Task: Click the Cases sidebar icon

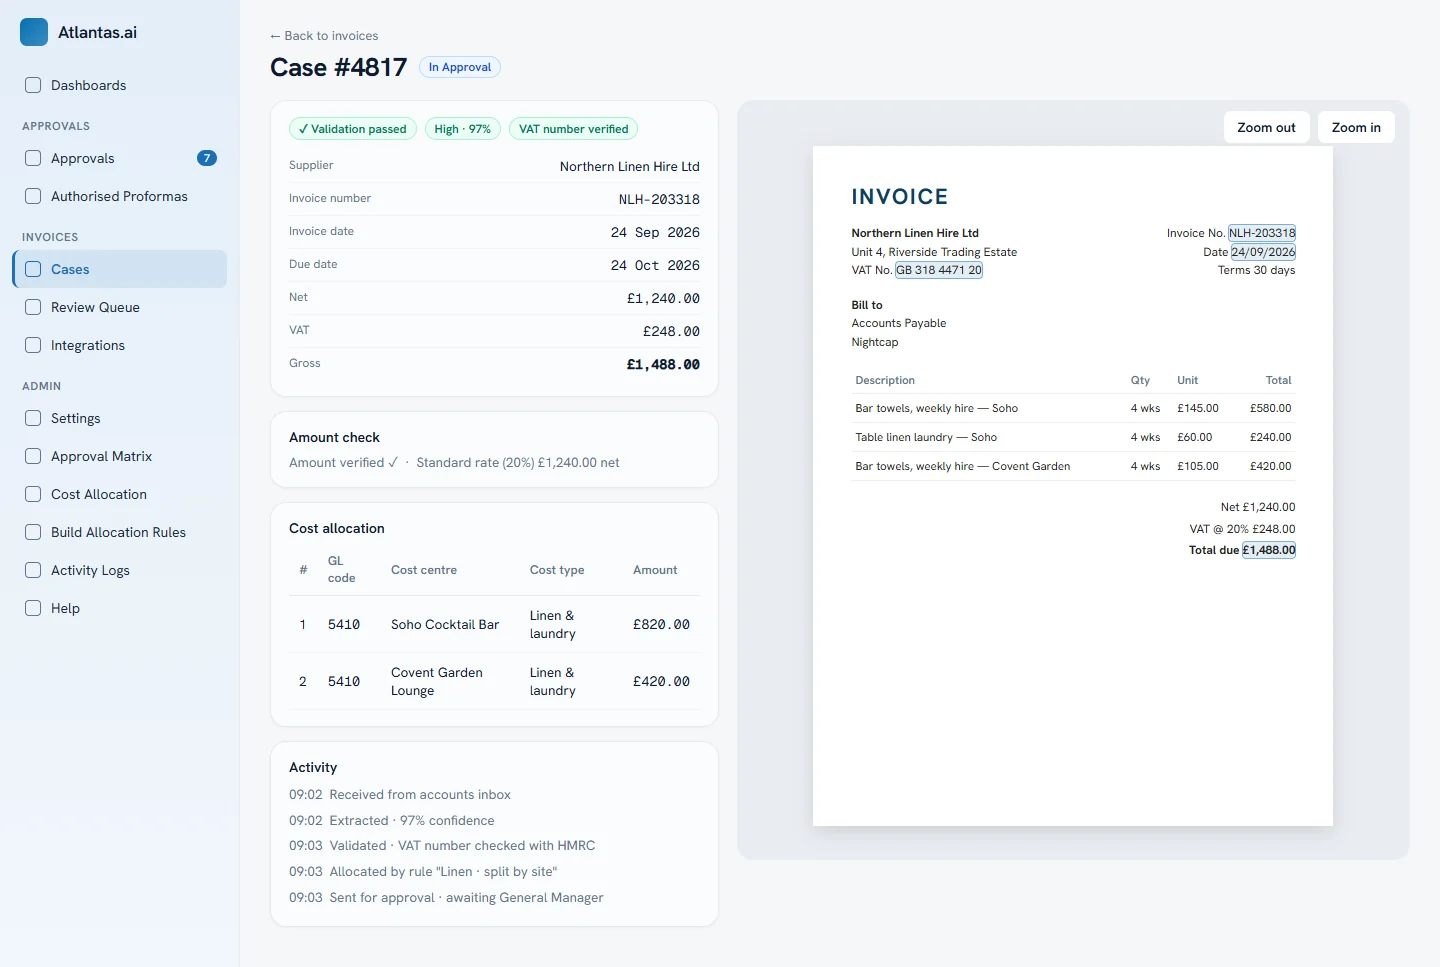Action: pos(33,269)
